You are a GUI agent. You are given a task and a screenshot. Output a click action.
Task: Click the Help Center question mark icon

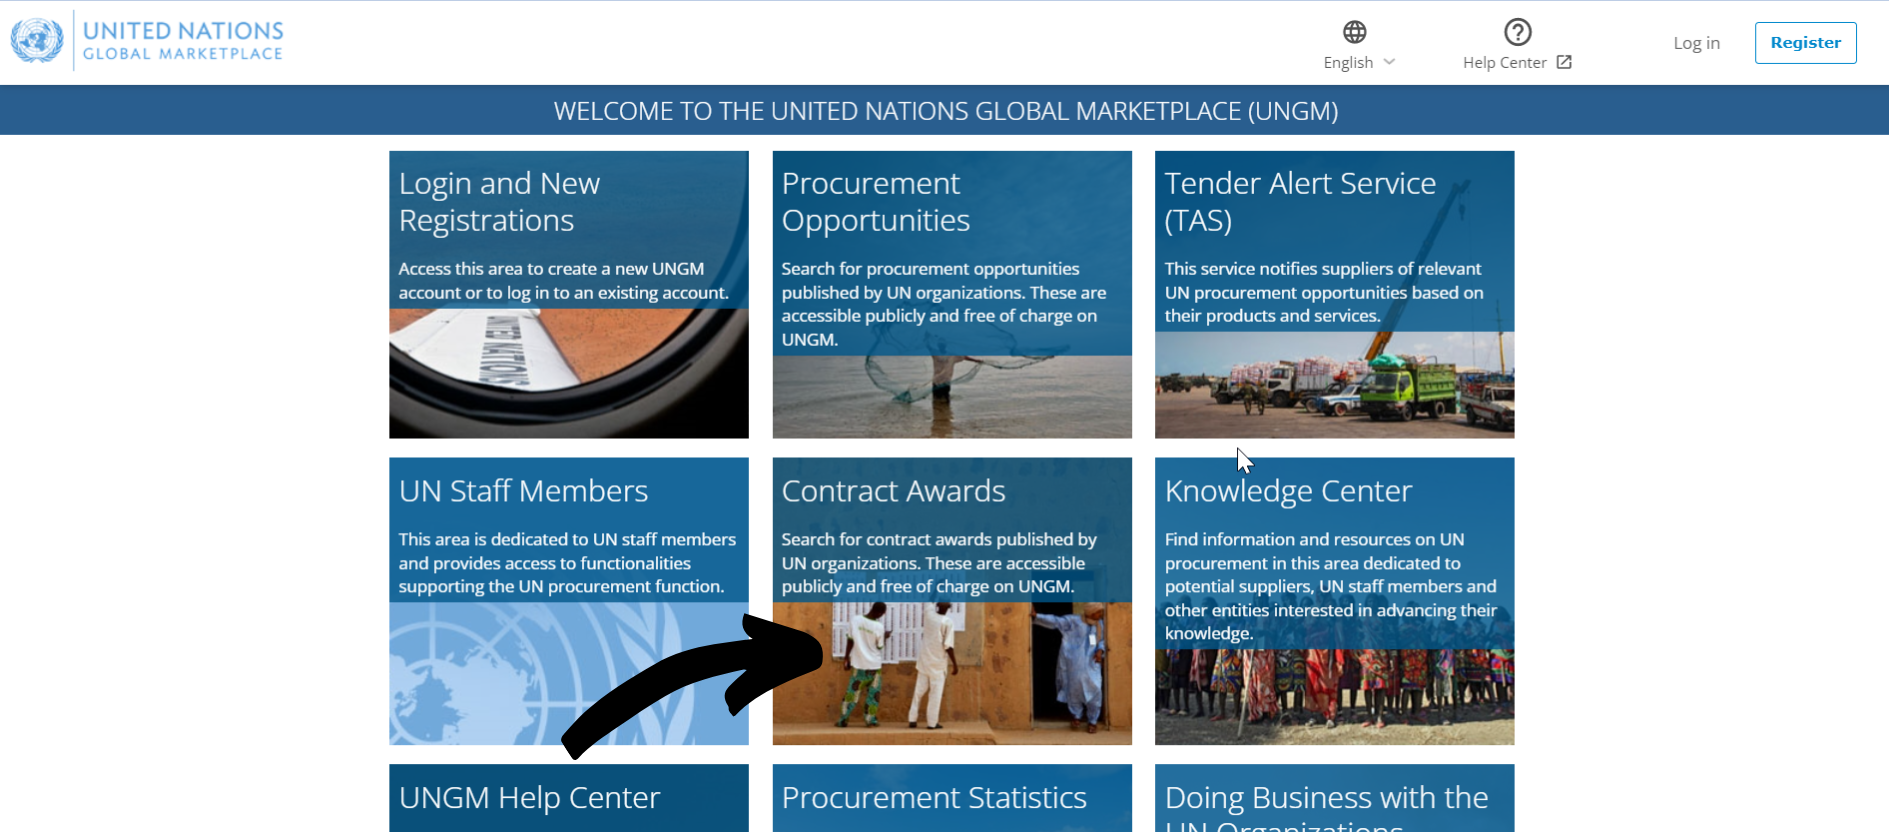(1517, 32)
